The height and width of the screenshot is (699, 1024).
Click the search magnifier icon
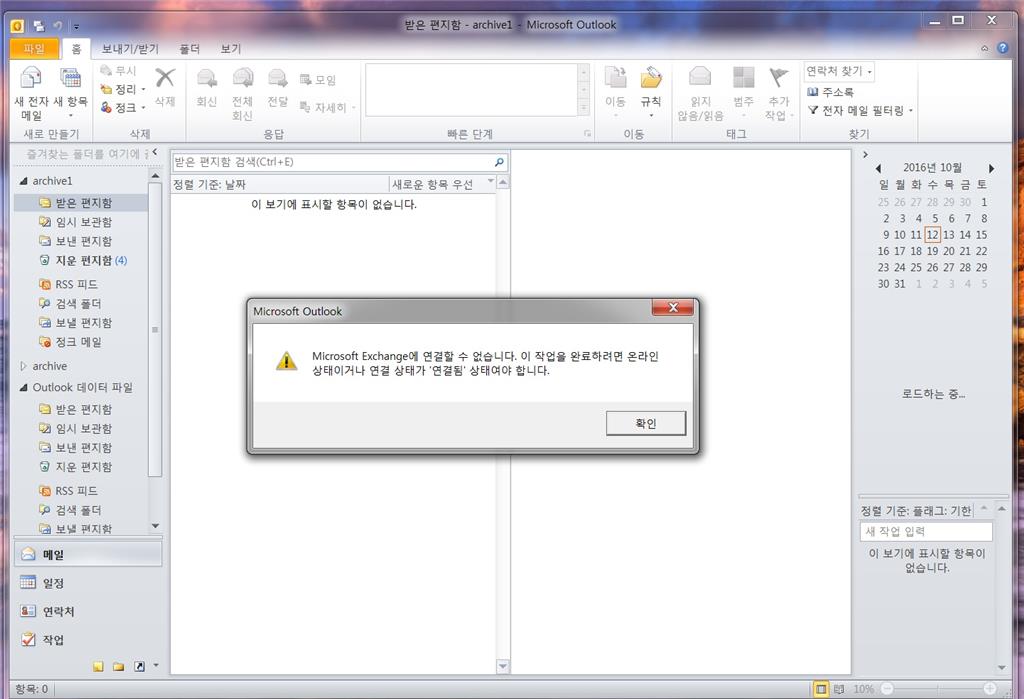coord(500,162)
